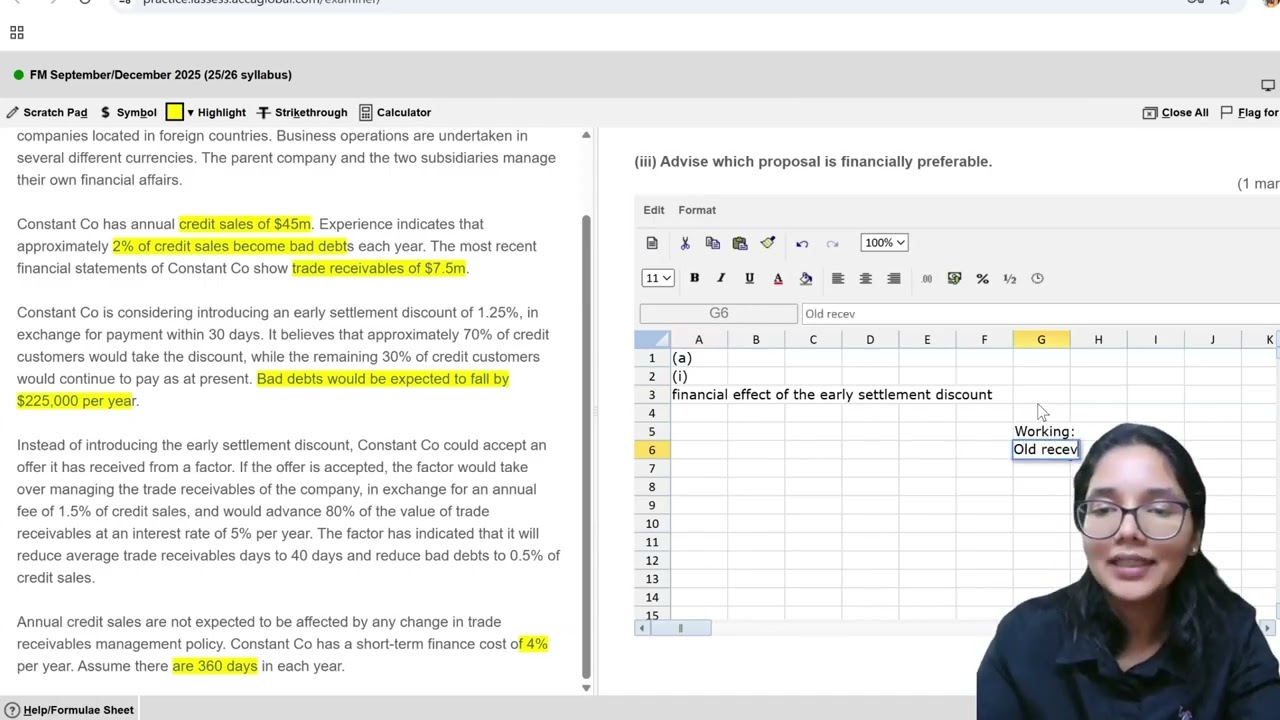Open the spreadsheet Edit menu
The width and height of the screenshot is (1280, 720).
pyautogui.click(x=654, y=210)
